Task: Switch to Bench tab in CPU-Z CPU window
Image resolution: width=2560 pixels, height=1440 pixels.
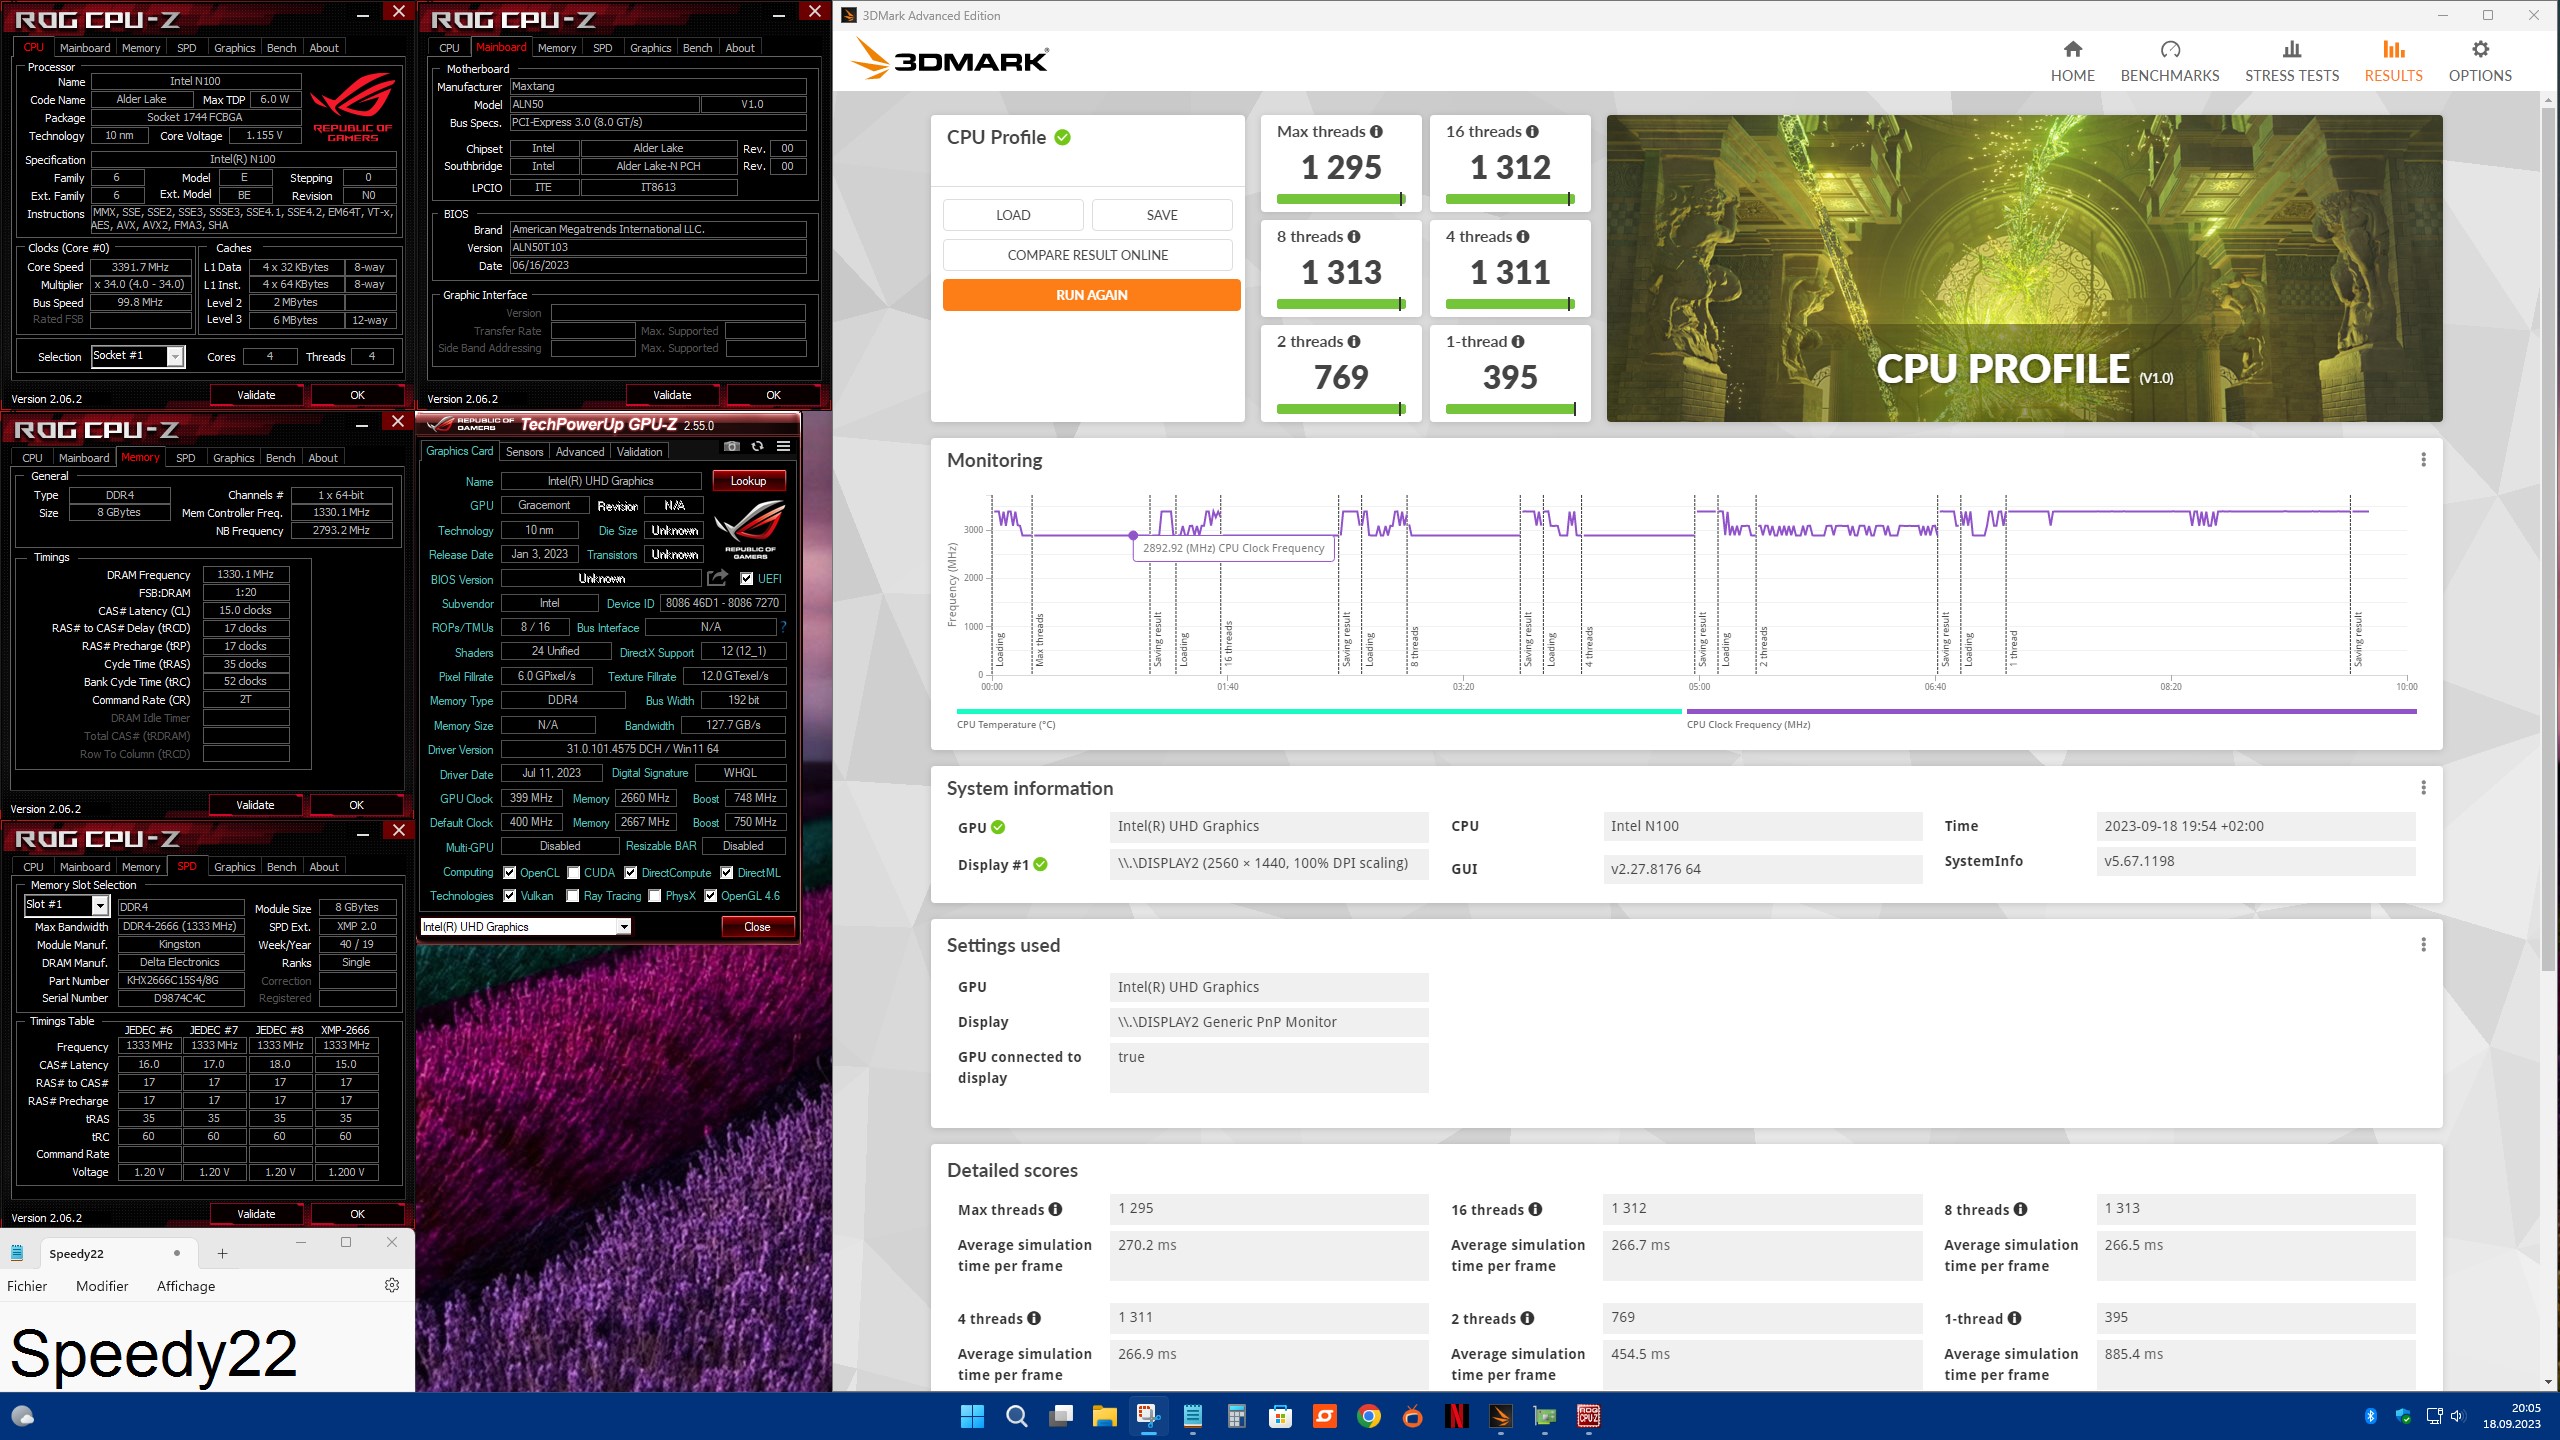Action: coord(281,47)
